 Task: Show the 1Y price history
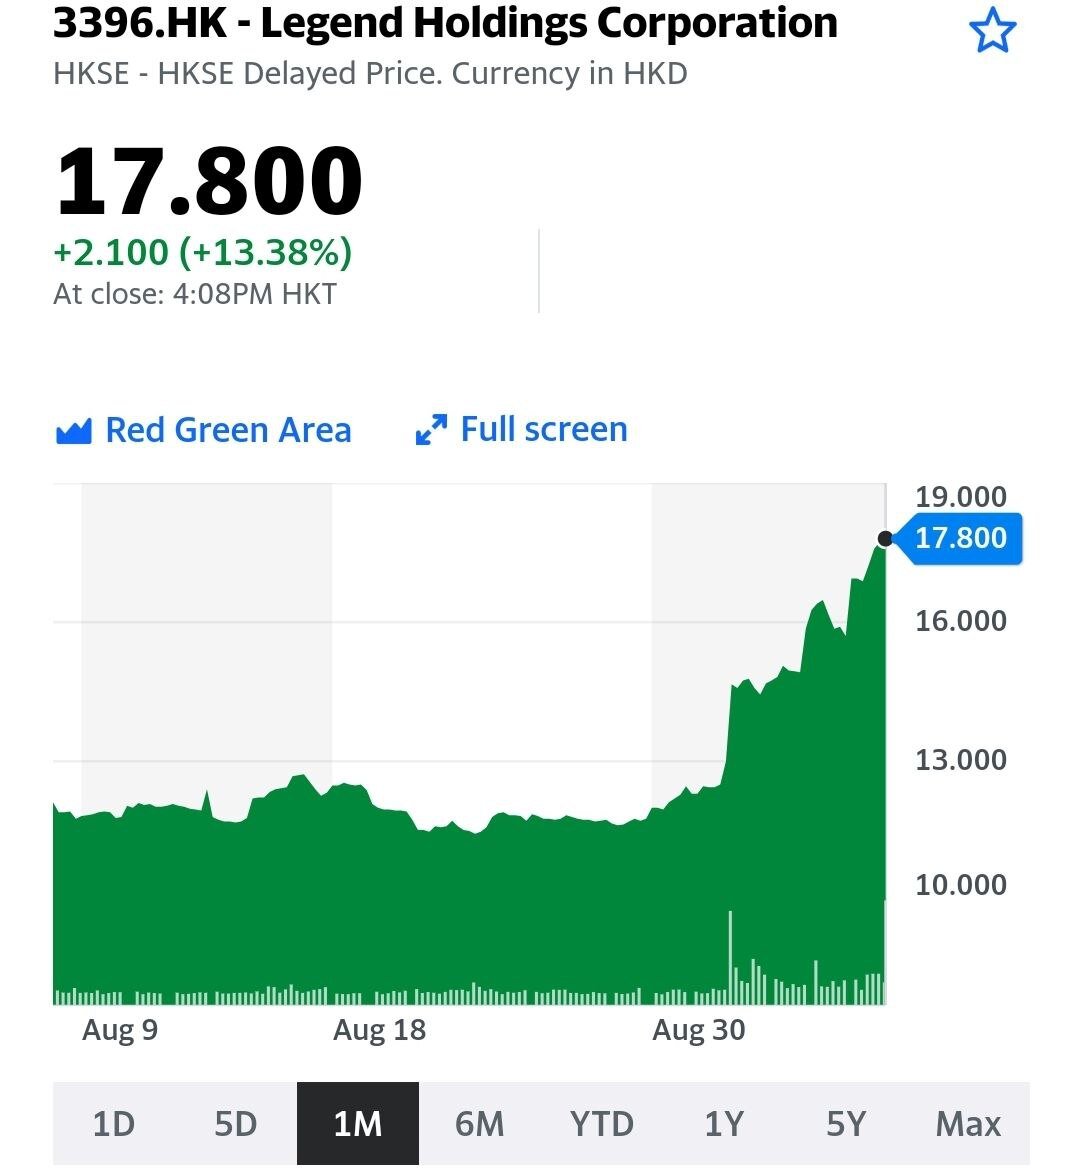[724, 1124]
